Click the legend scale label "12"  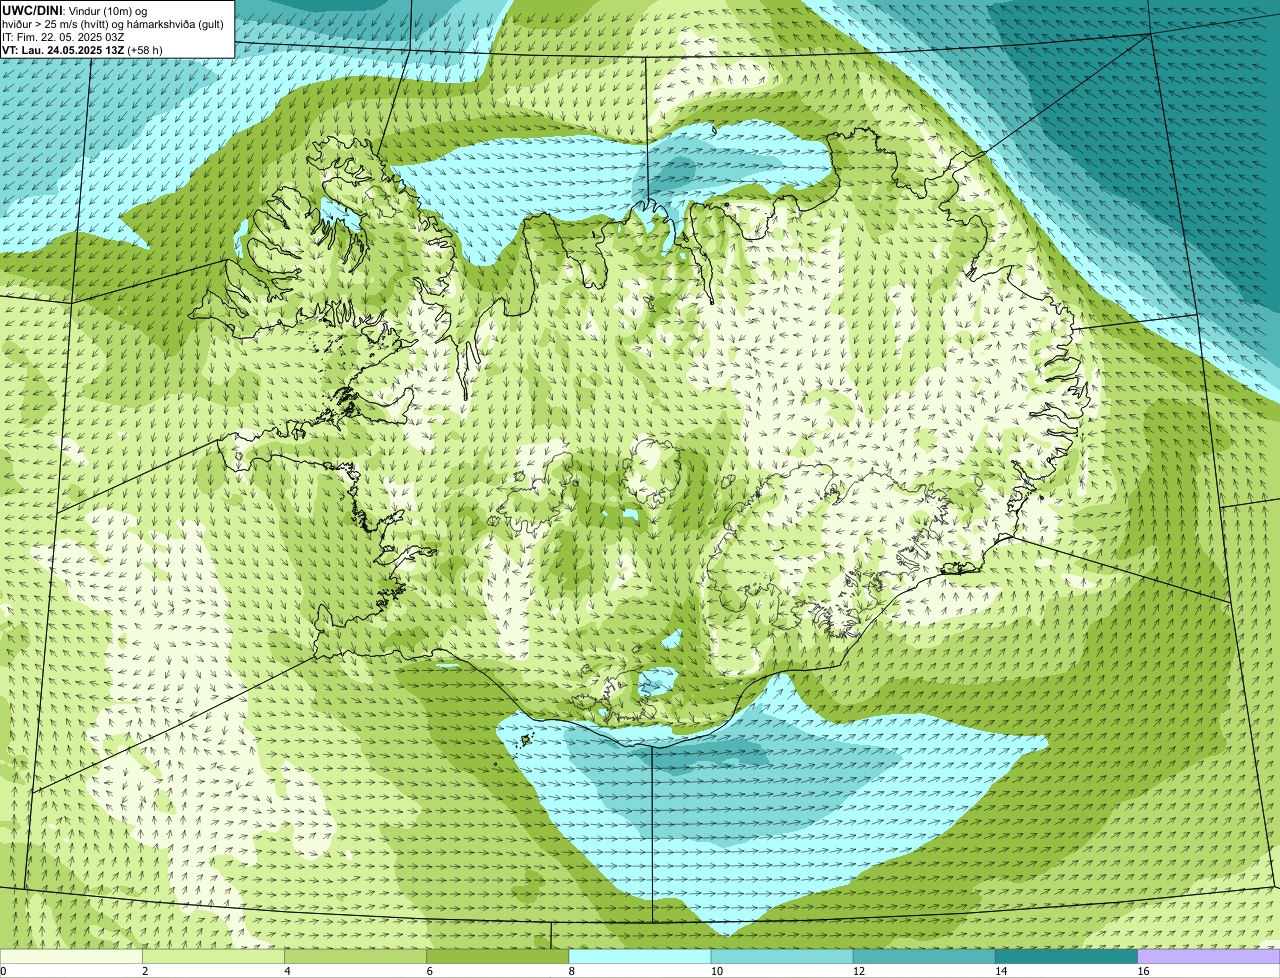pos(859,971)
